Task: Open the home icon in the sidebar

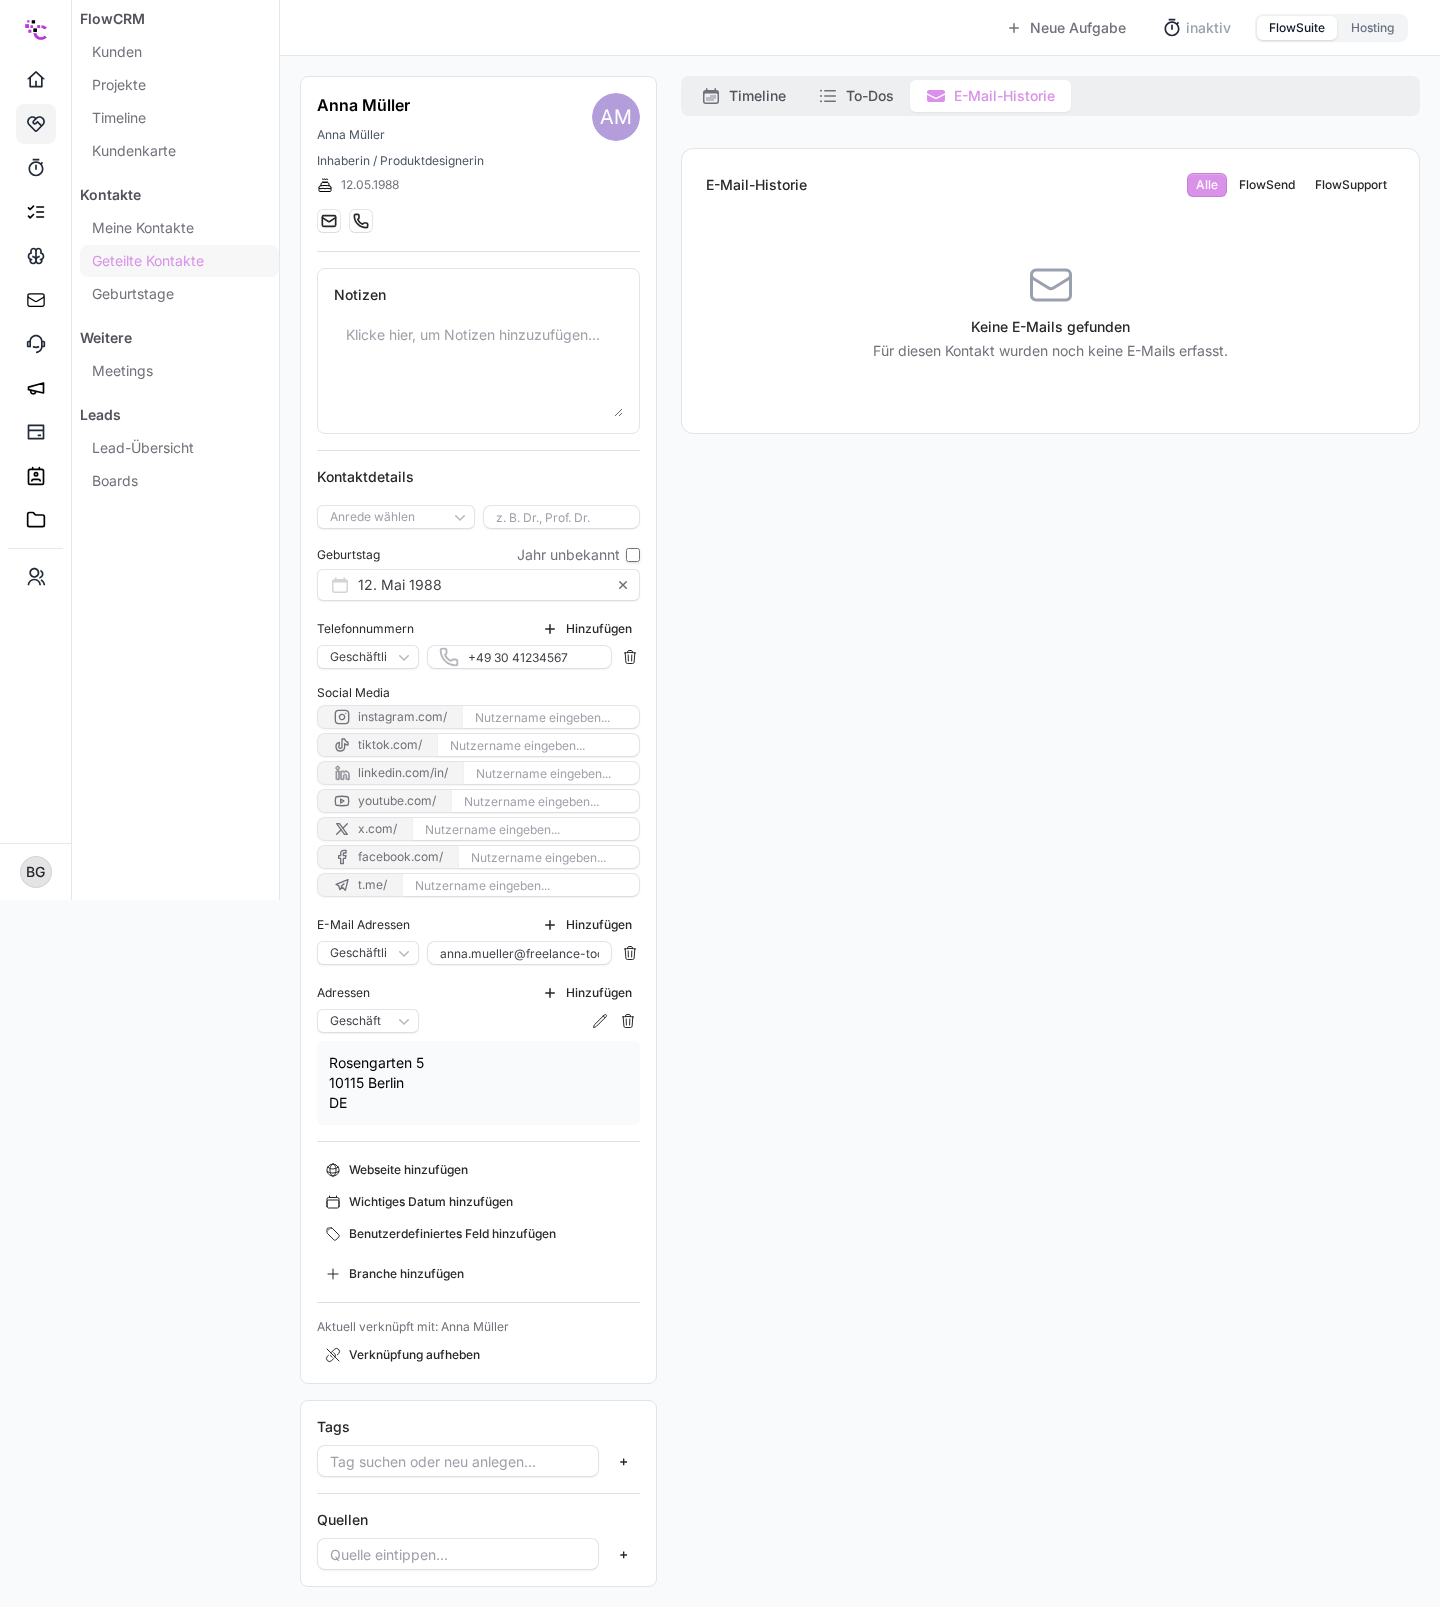Action: coord(36,80)
